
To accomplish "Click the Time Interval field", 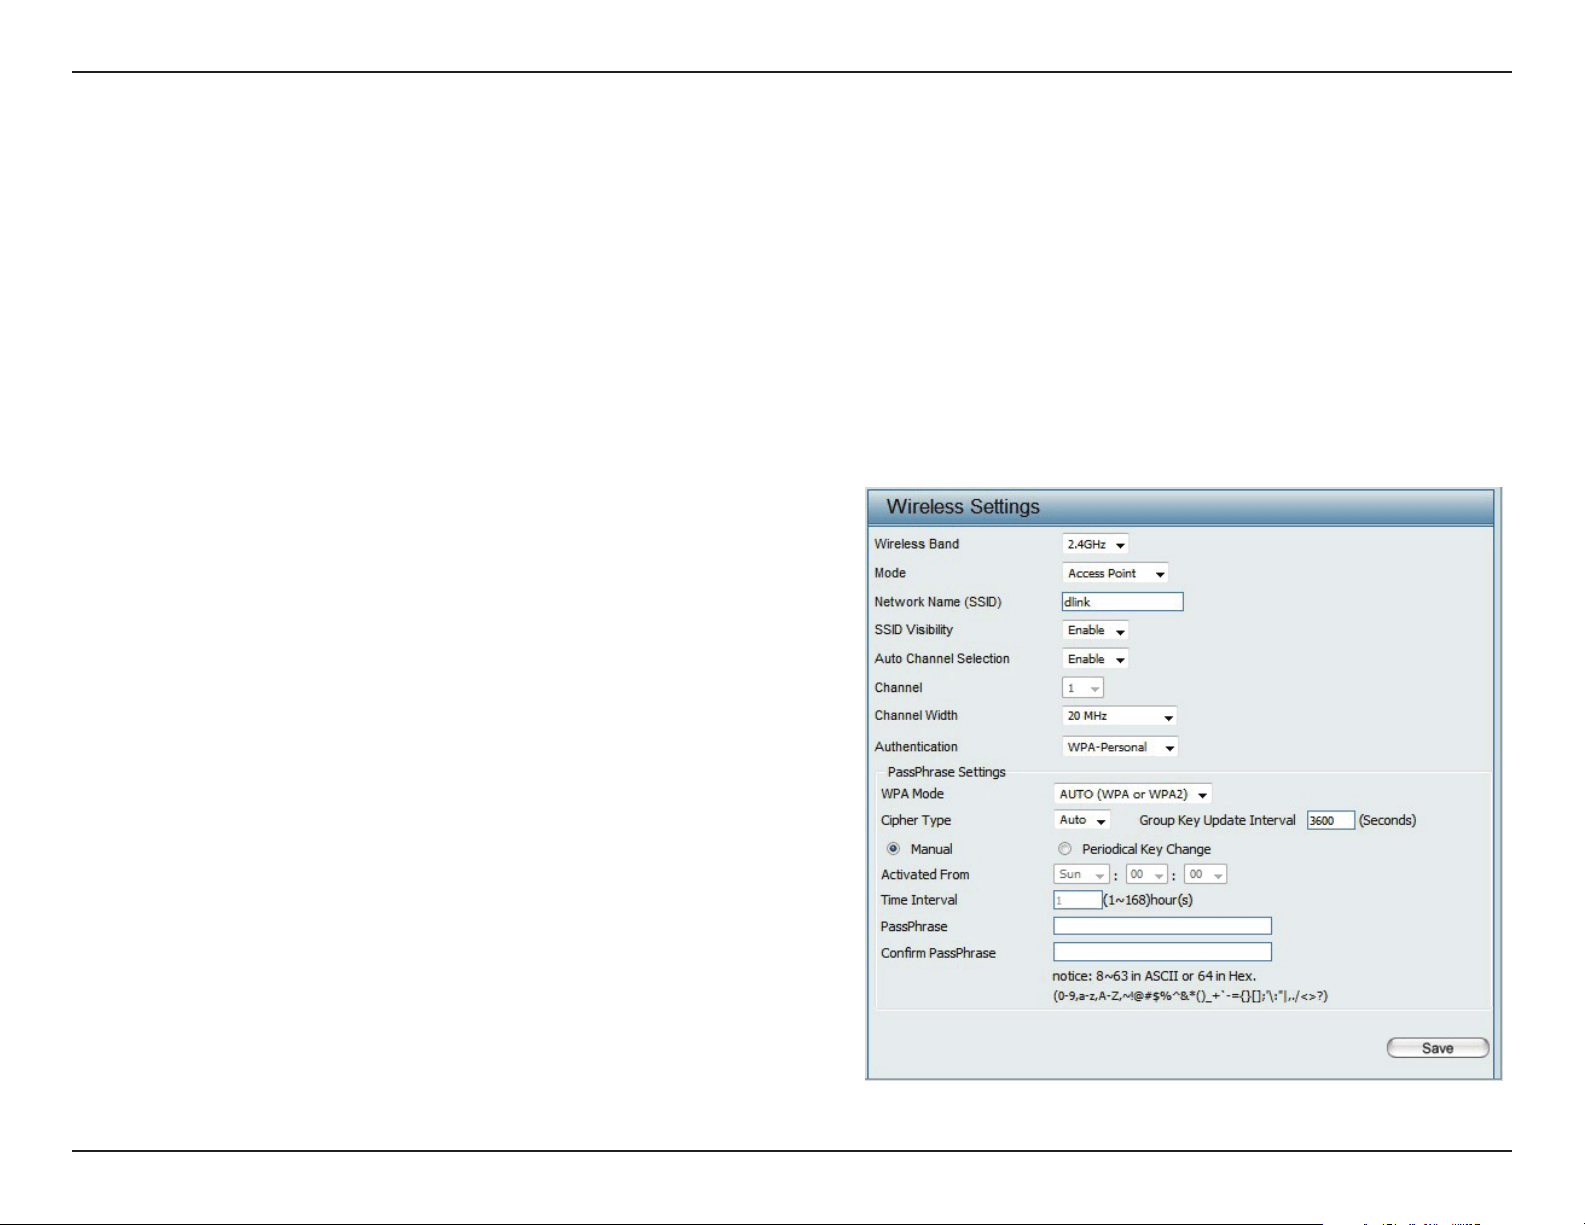I will pyautogui.click(x=1078, y=900).
